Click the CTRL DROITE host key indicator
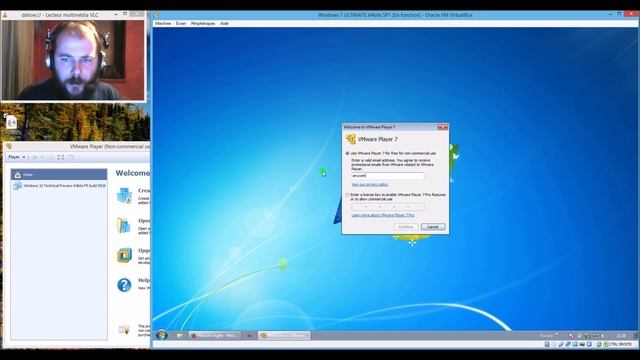Image resolution: width=640 pixels, height=360 pixels. coord(620,344)
